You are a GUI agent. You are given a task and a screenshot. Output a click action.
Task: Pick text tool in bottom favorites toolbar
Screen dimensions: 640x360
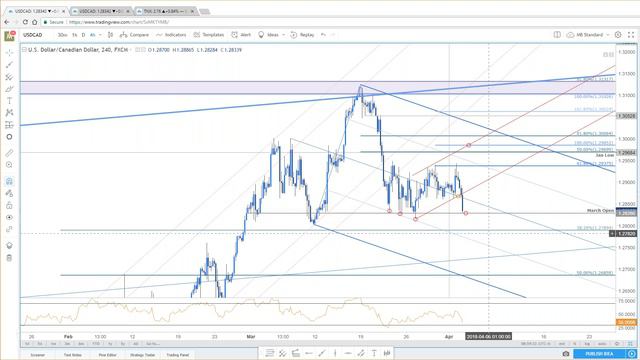click(x=374, y=353)
